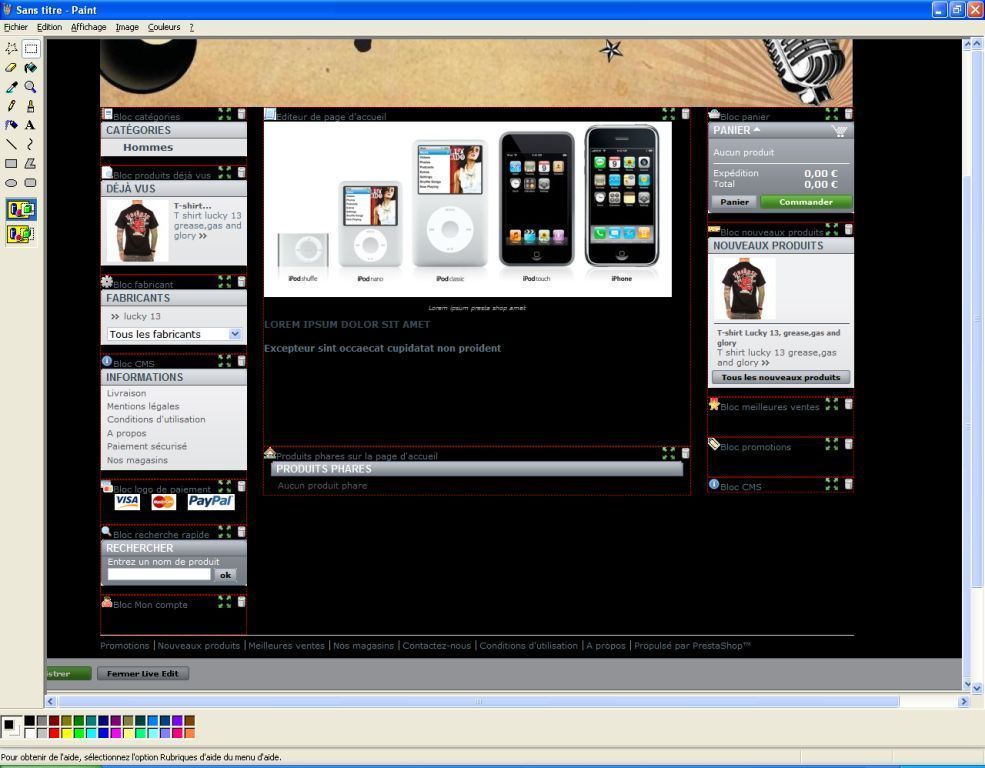Select the Rounded rectangle tool
This screenshot has width=985, height=768.
pos(30,183)
